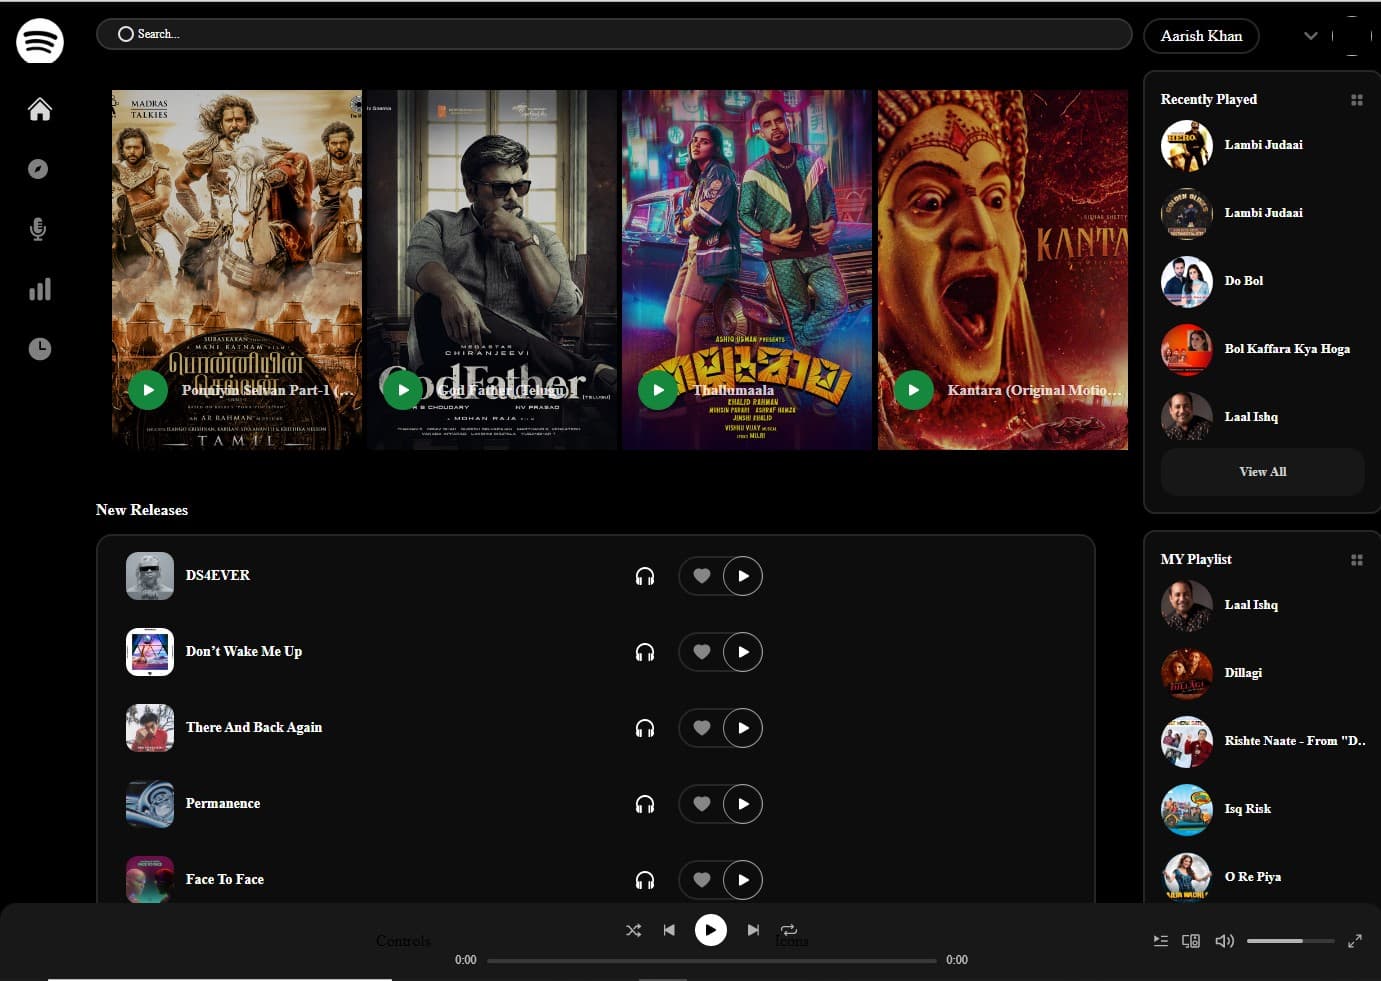This screenshot has height=981, width=1381.
Task: Click the Face To Face album thumbnail
Action: tap(150, 880)
